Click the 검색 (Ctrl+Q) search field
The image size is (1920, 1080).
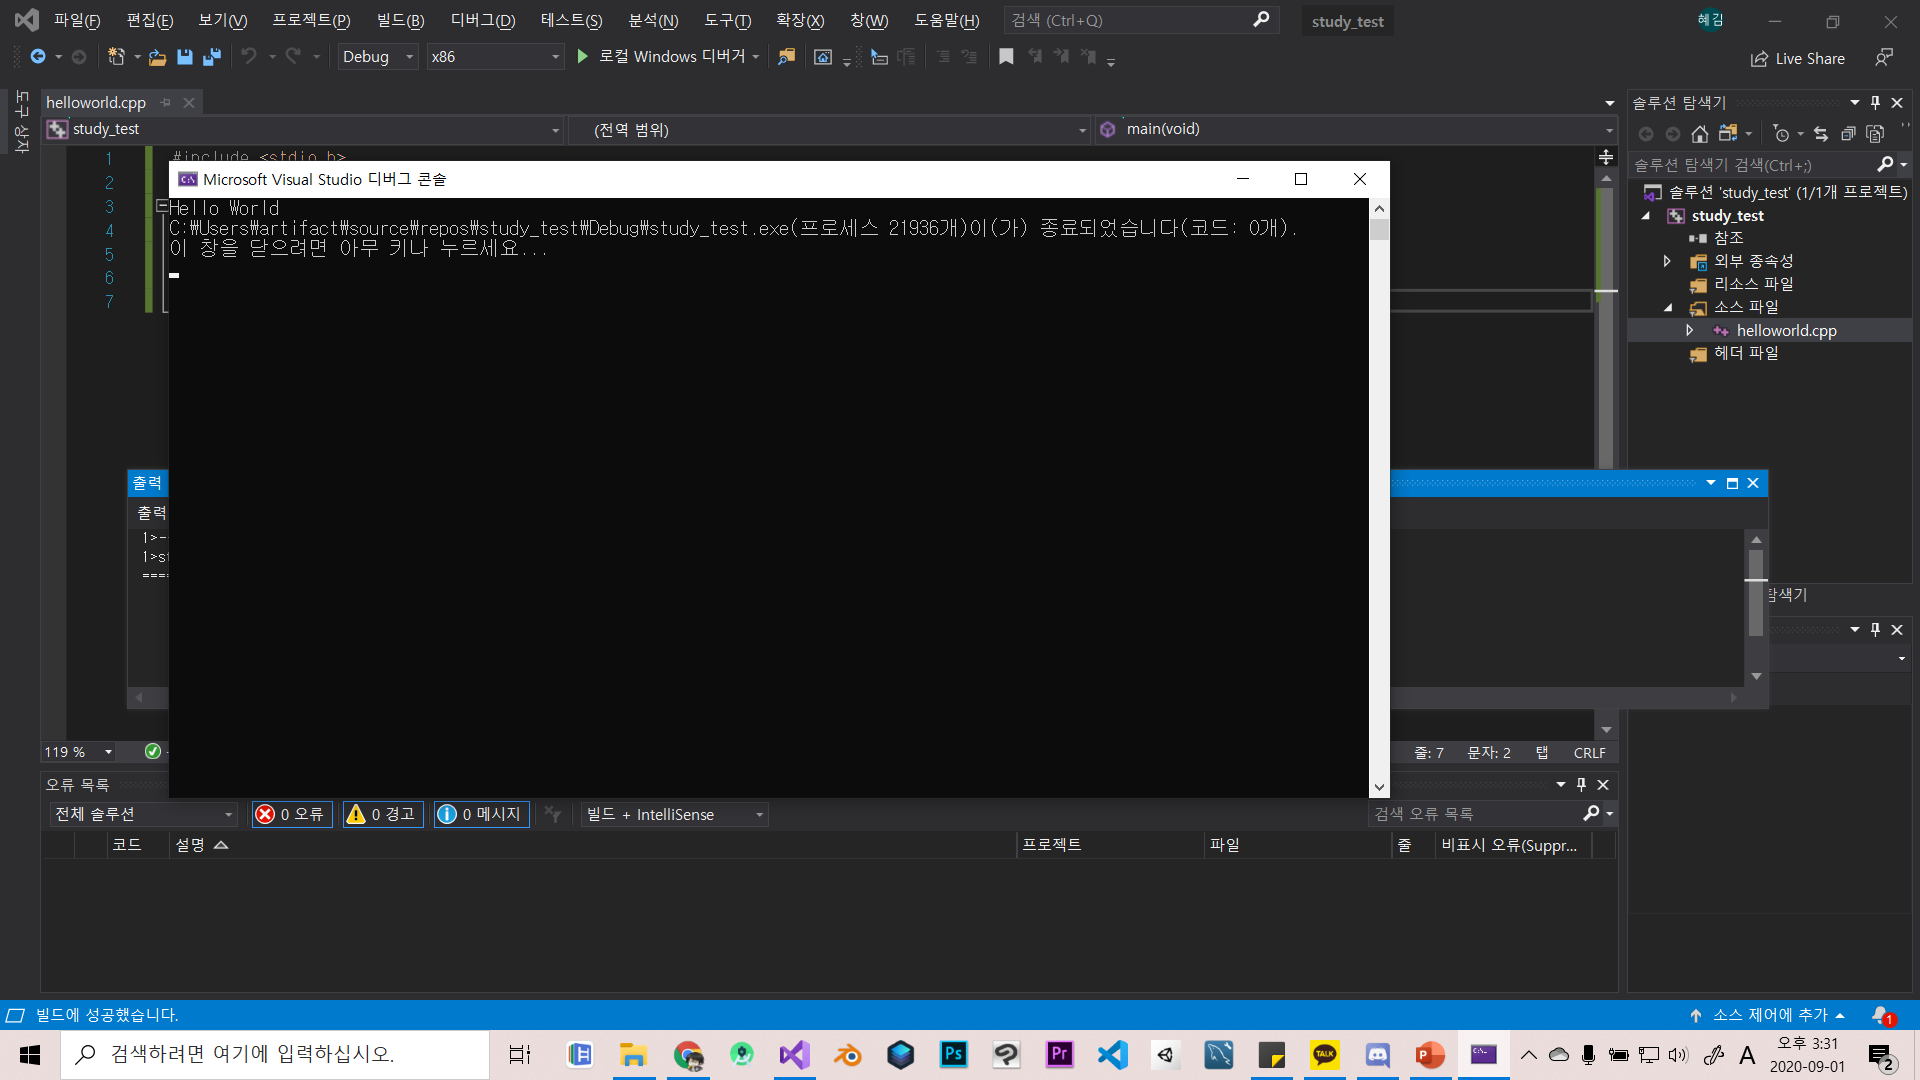(x=1130, y=20)
